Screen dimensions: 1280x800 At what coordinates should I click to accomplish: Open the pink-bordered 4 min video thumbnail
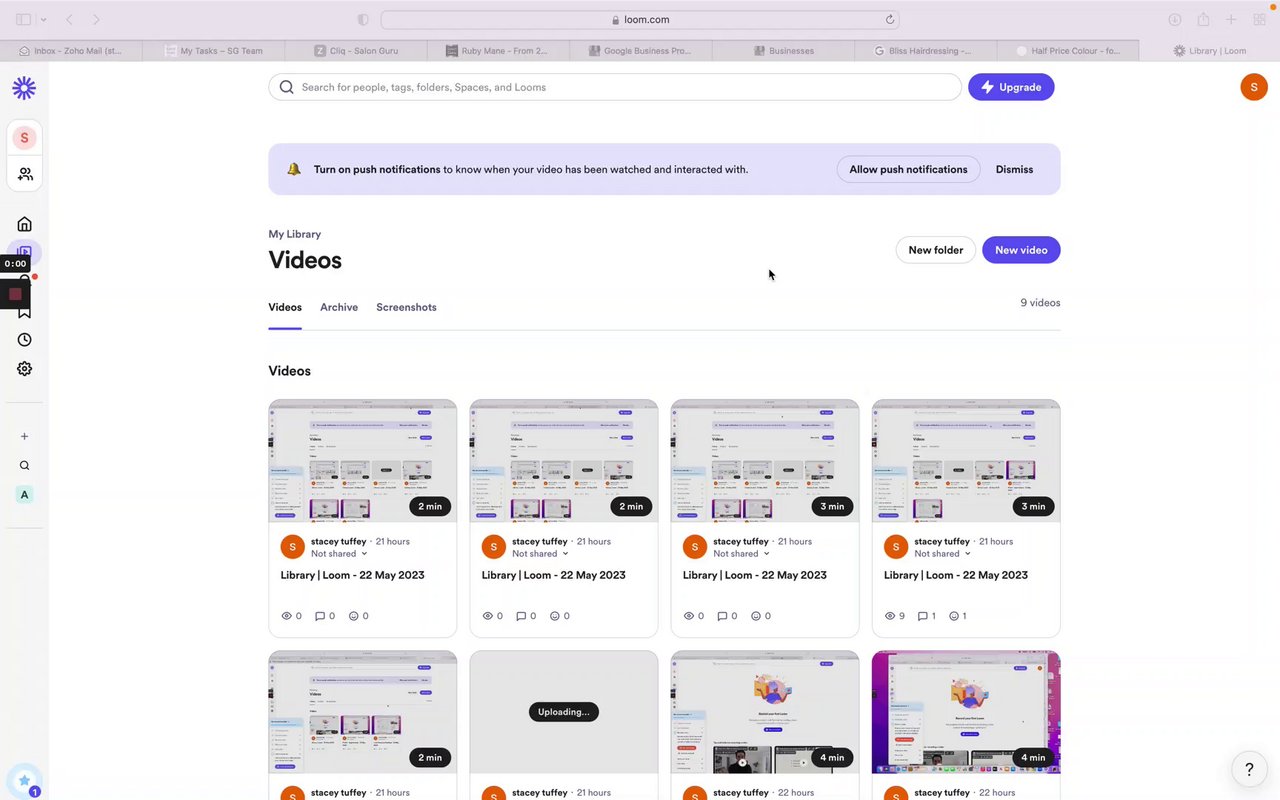coord(966,712)
